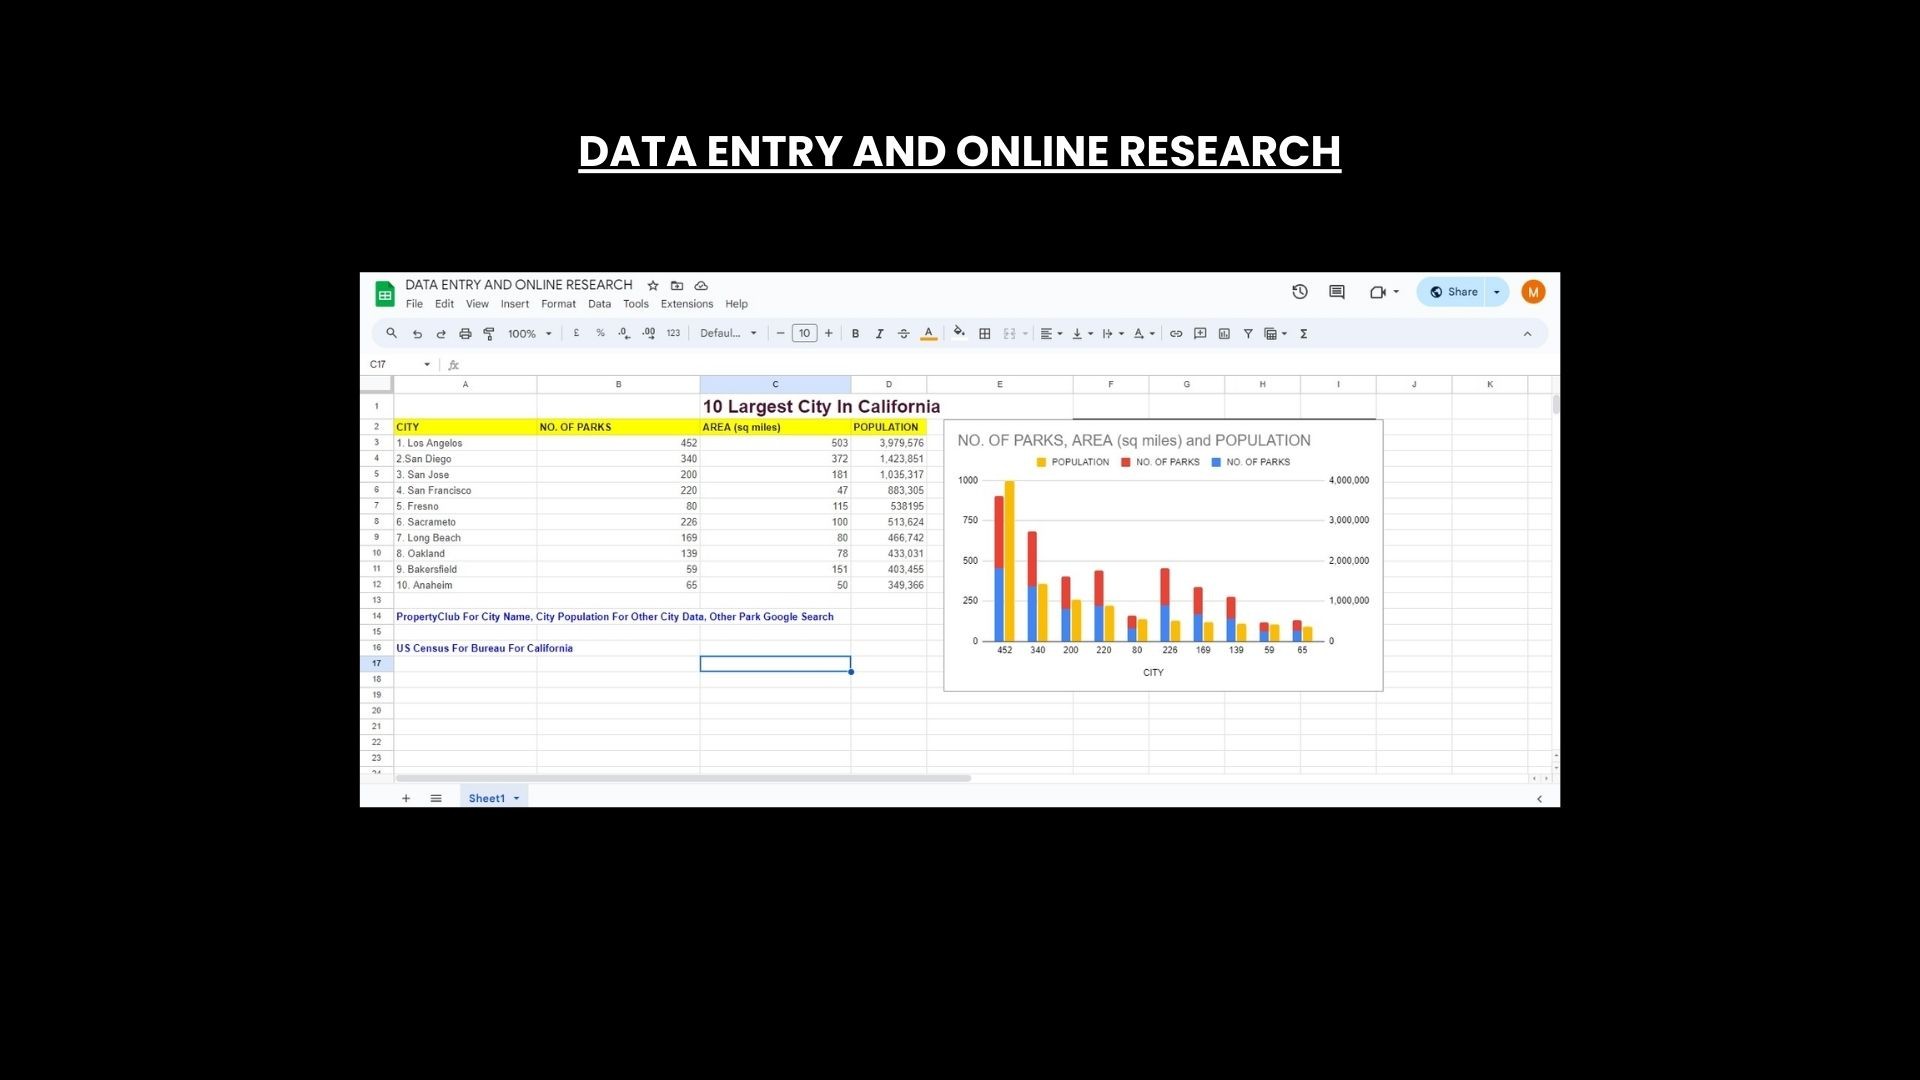Click the insert link icon
The image size is (1920, 1080).
coord(1176,334)
